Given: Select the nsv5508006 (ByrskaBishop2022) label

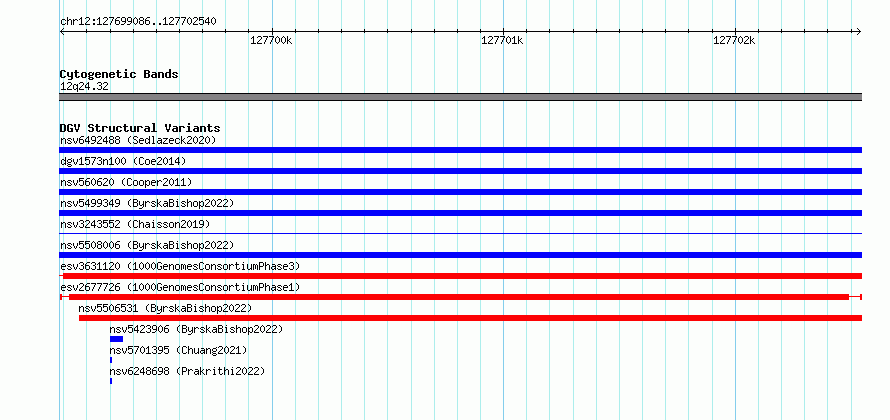Looking at the screenshot, I should coord(147,245).
